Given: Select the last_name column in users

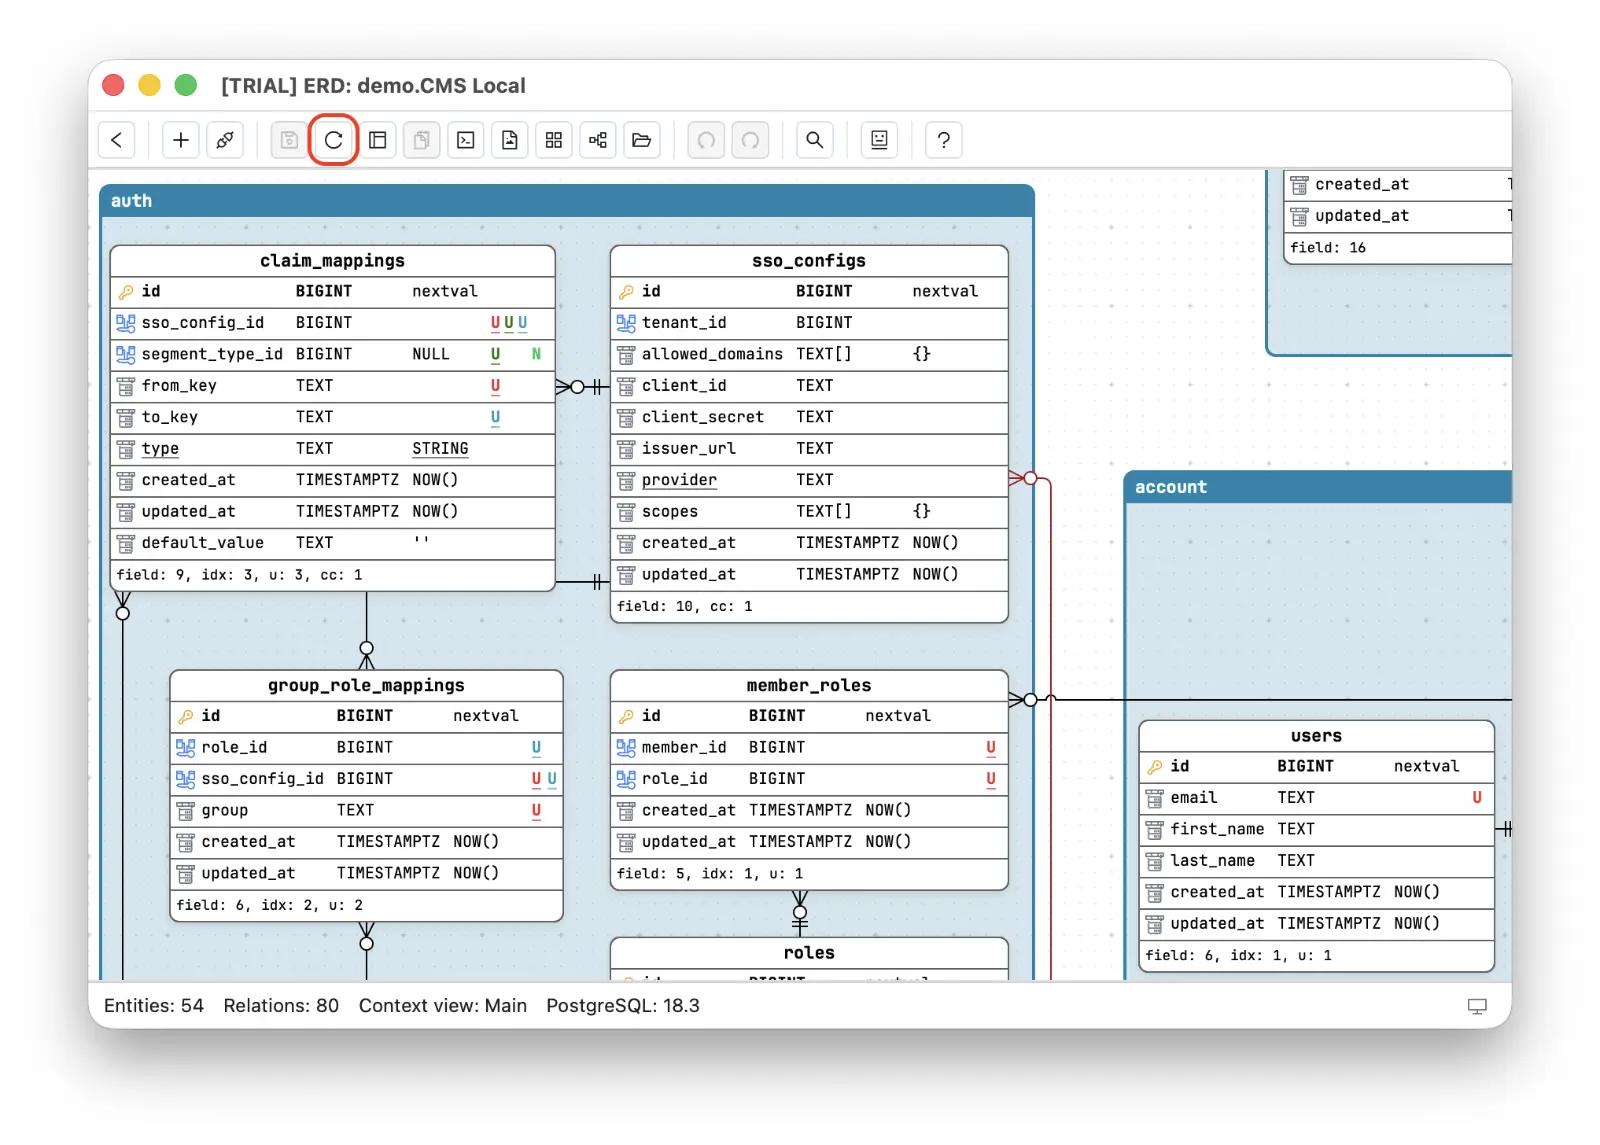Looking at the screenshot, I should click(1316, 861).
